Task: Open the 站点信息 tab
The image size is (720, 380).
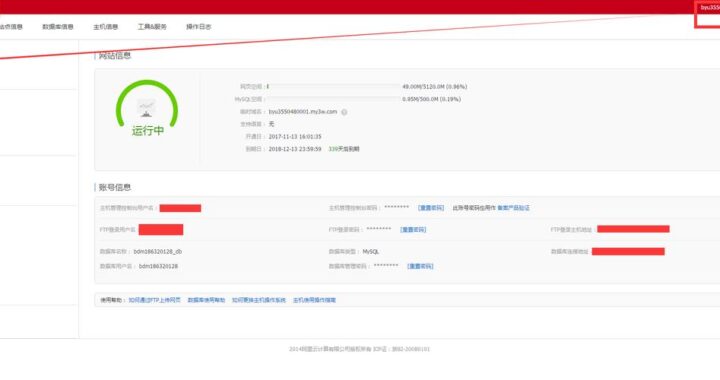Action: click(x=10, y=27)
